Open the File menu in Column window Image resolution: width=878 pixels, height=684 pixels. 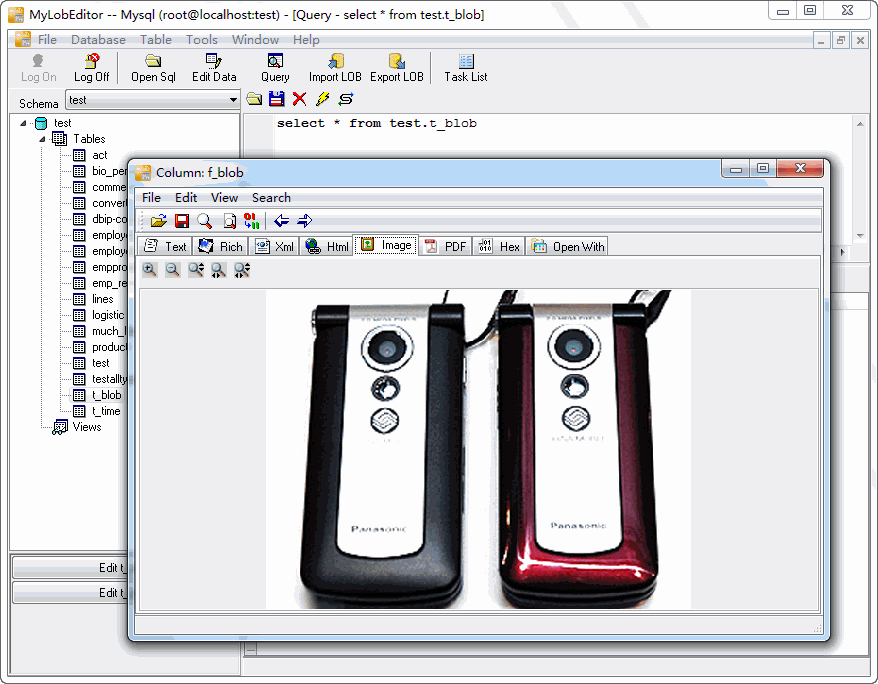pyautogui.click(x=151, y=198)
